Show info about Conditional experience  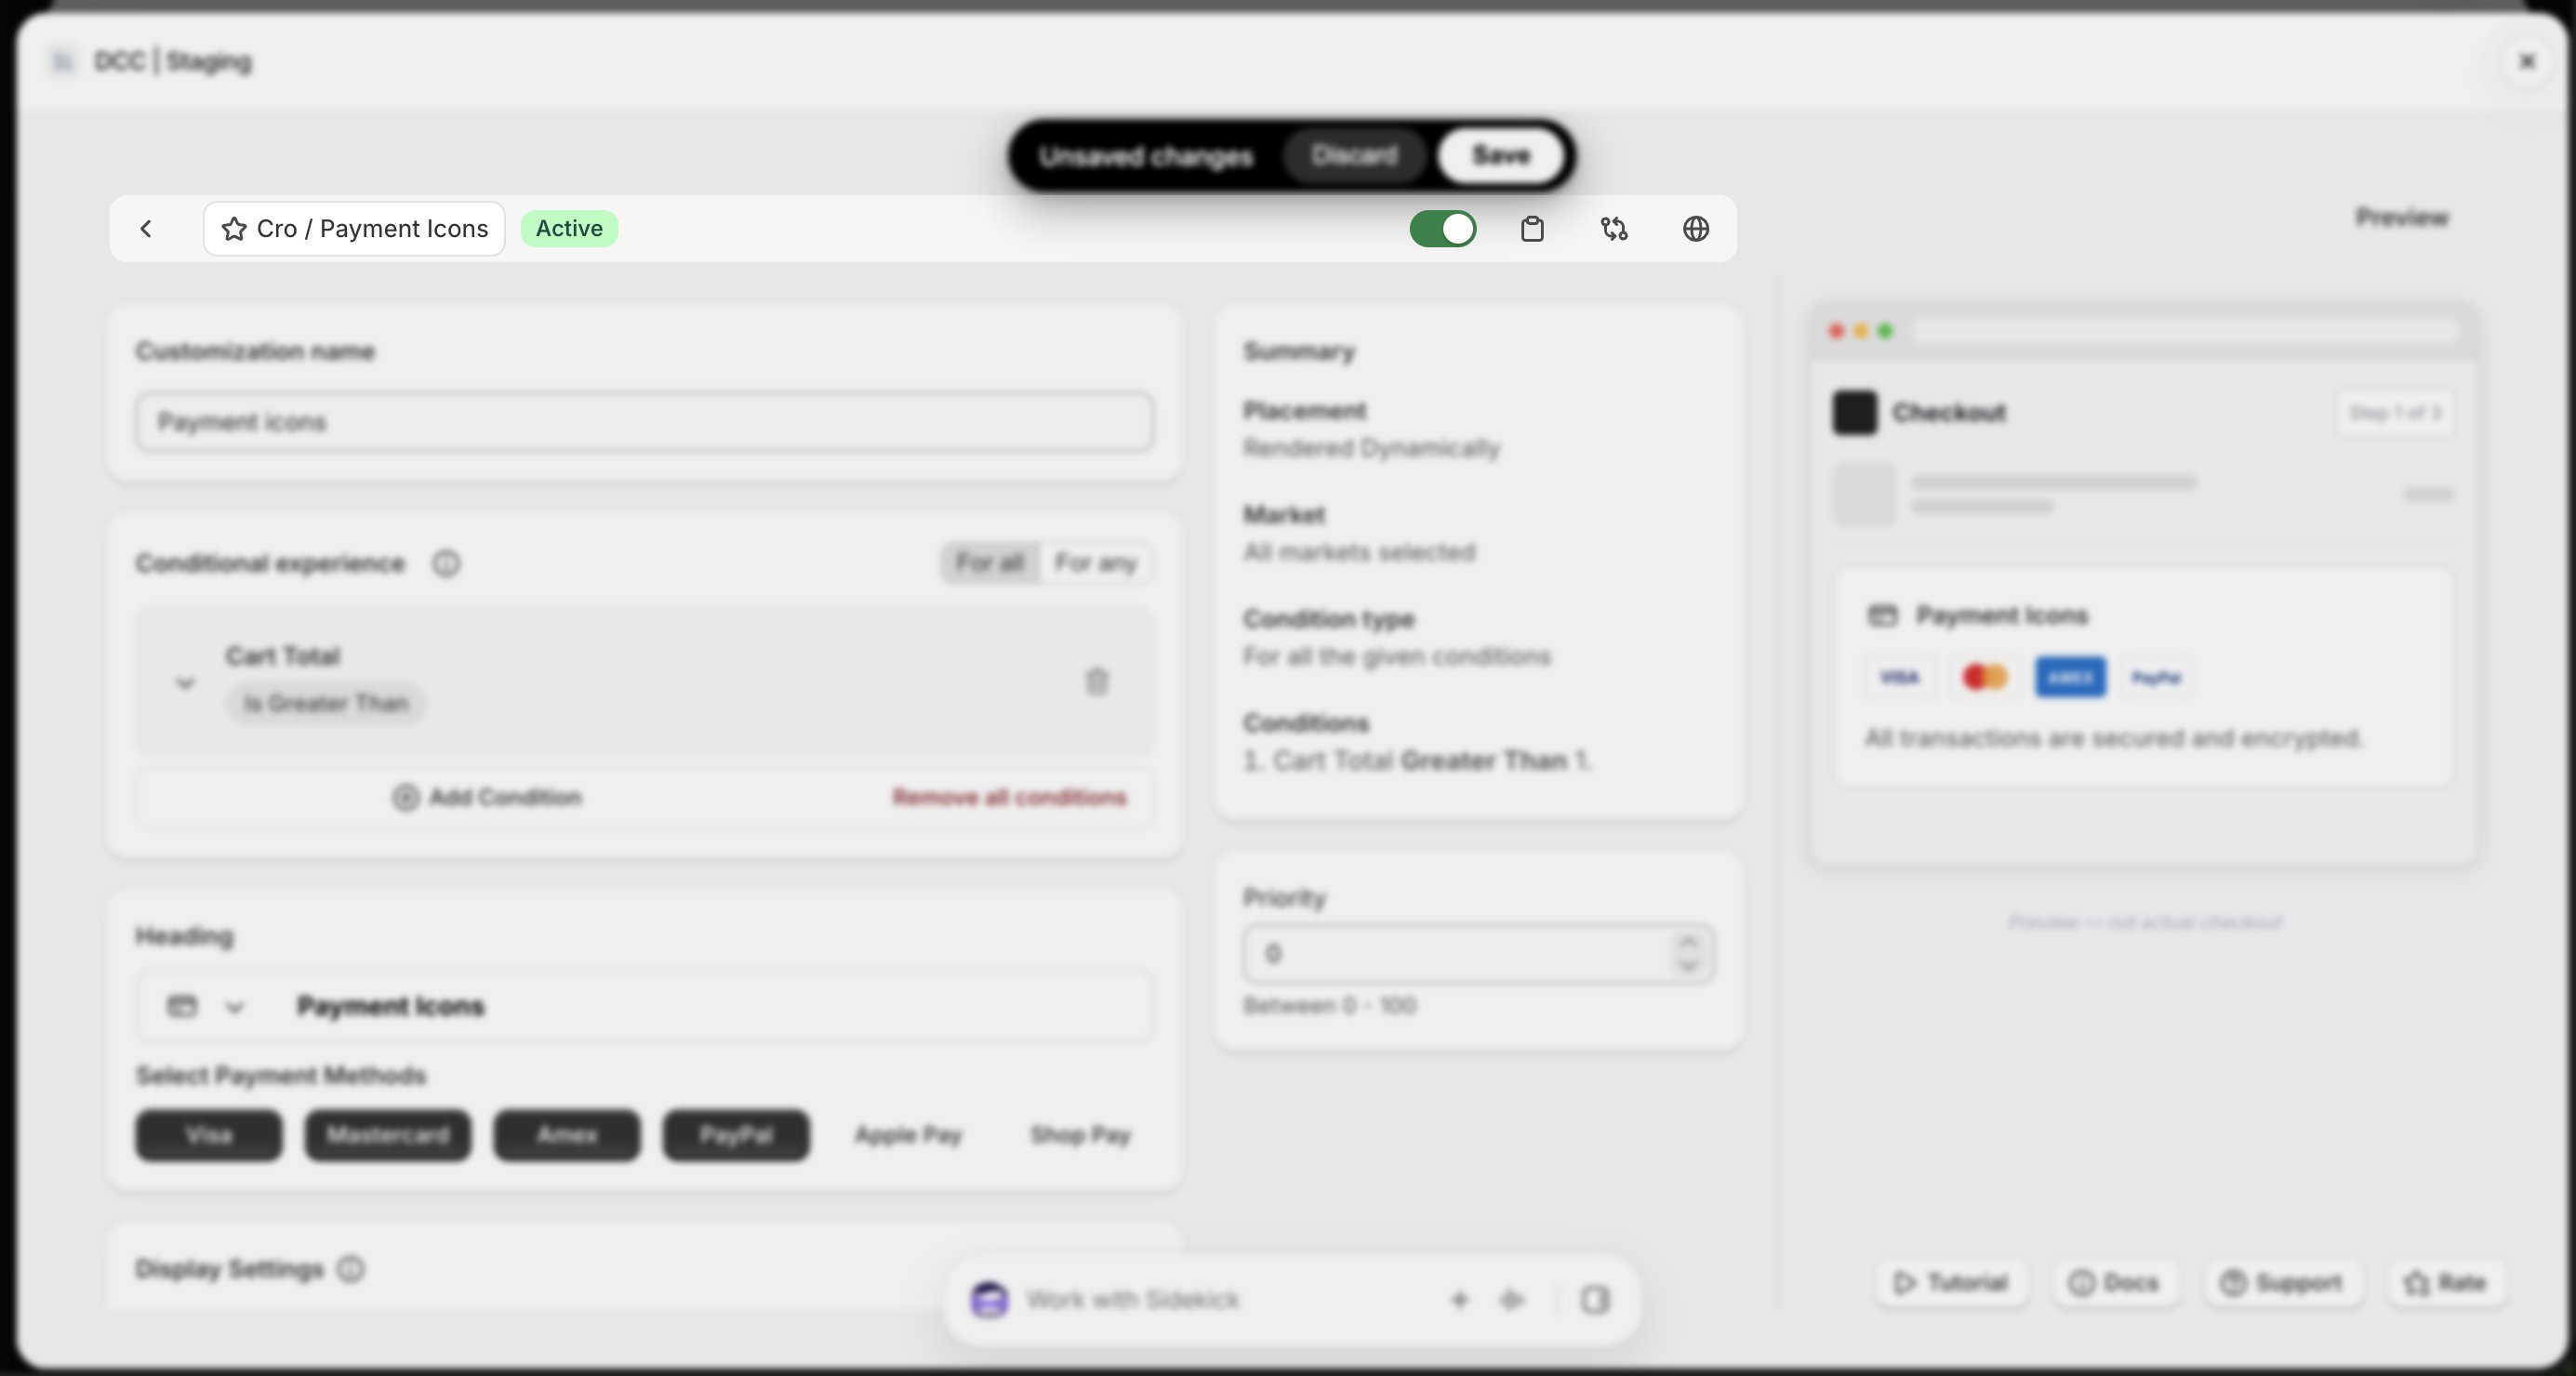[446, 564]
